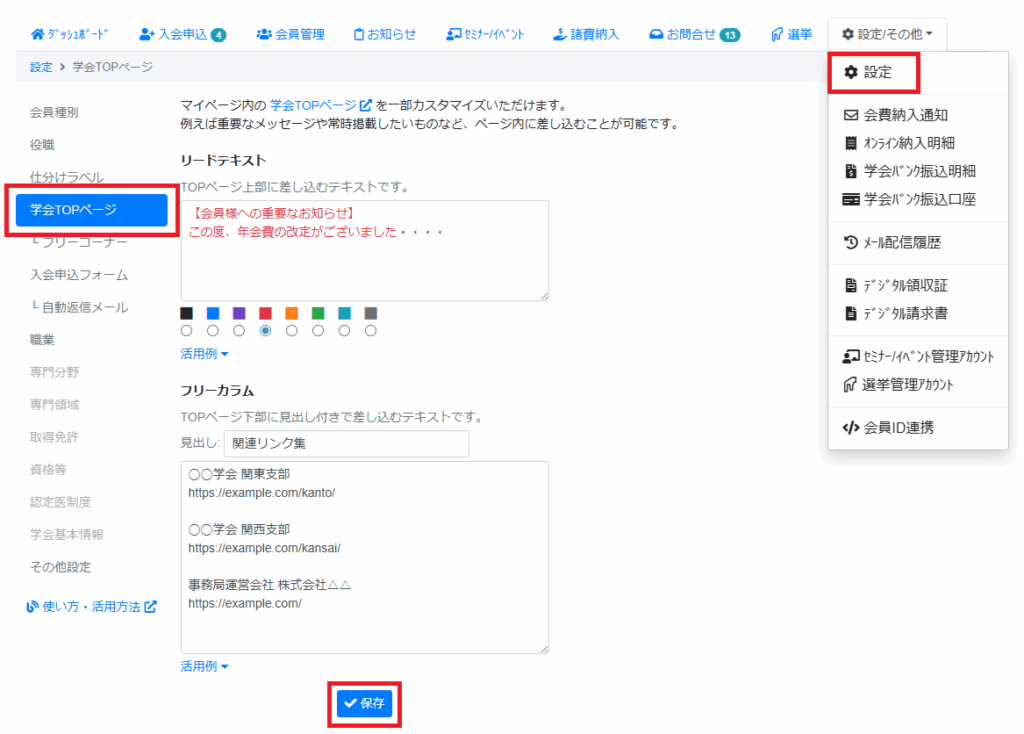Click the home icon for ダッシュボード

[x=38, y=34]
